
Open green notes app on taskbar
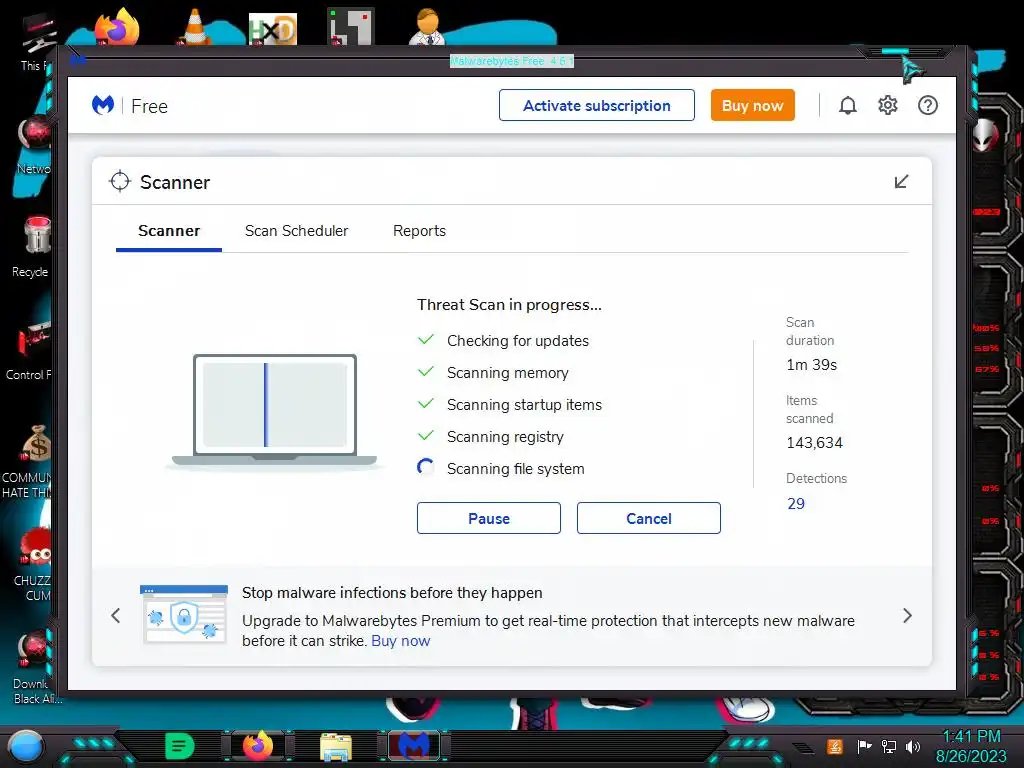point(180,746)
